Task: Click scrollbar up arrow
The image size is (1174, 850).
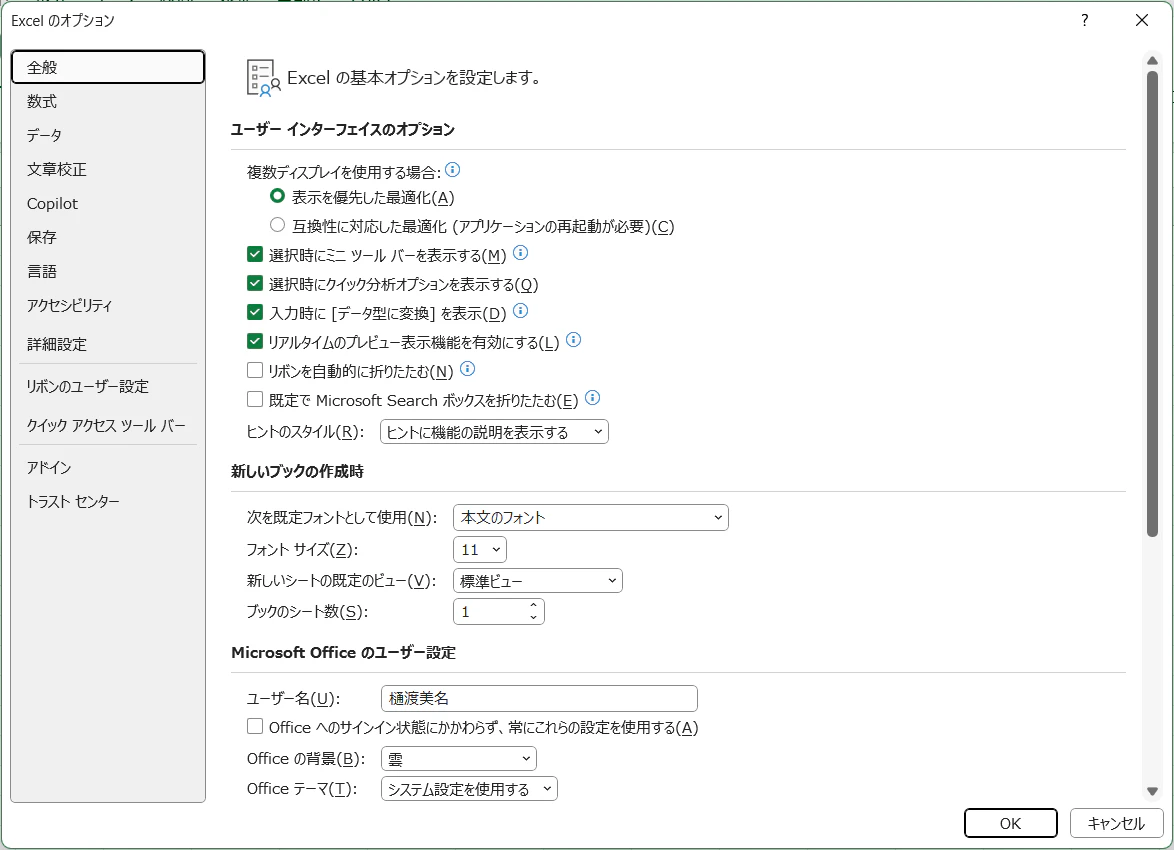Action: coord(1152,60)
